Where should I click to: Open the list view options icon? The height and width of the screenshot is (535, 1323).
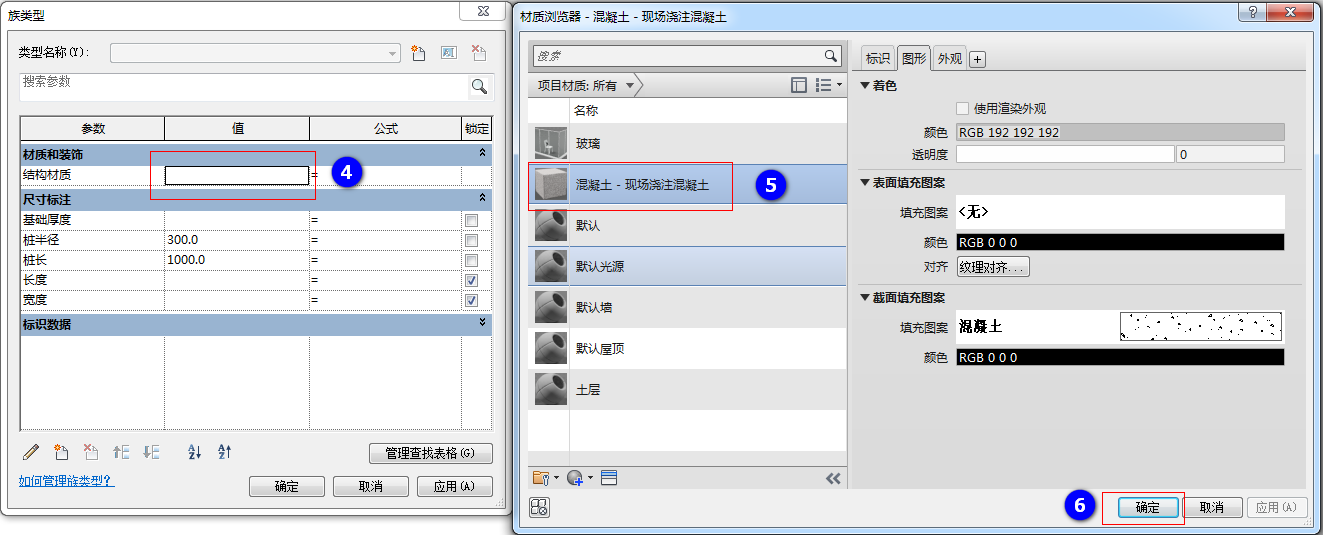[828, 86]
